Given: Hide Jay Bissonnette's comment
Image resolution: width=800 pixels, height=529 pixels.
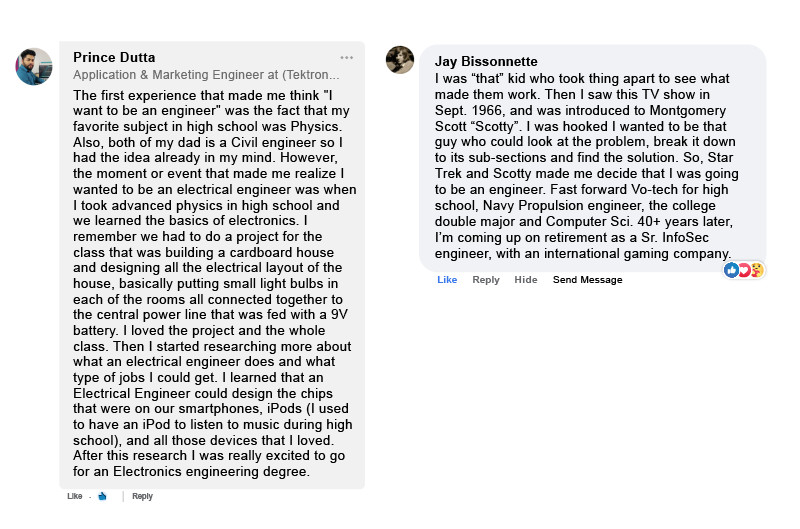Looking at the screenshot, I should coord(526,280).
